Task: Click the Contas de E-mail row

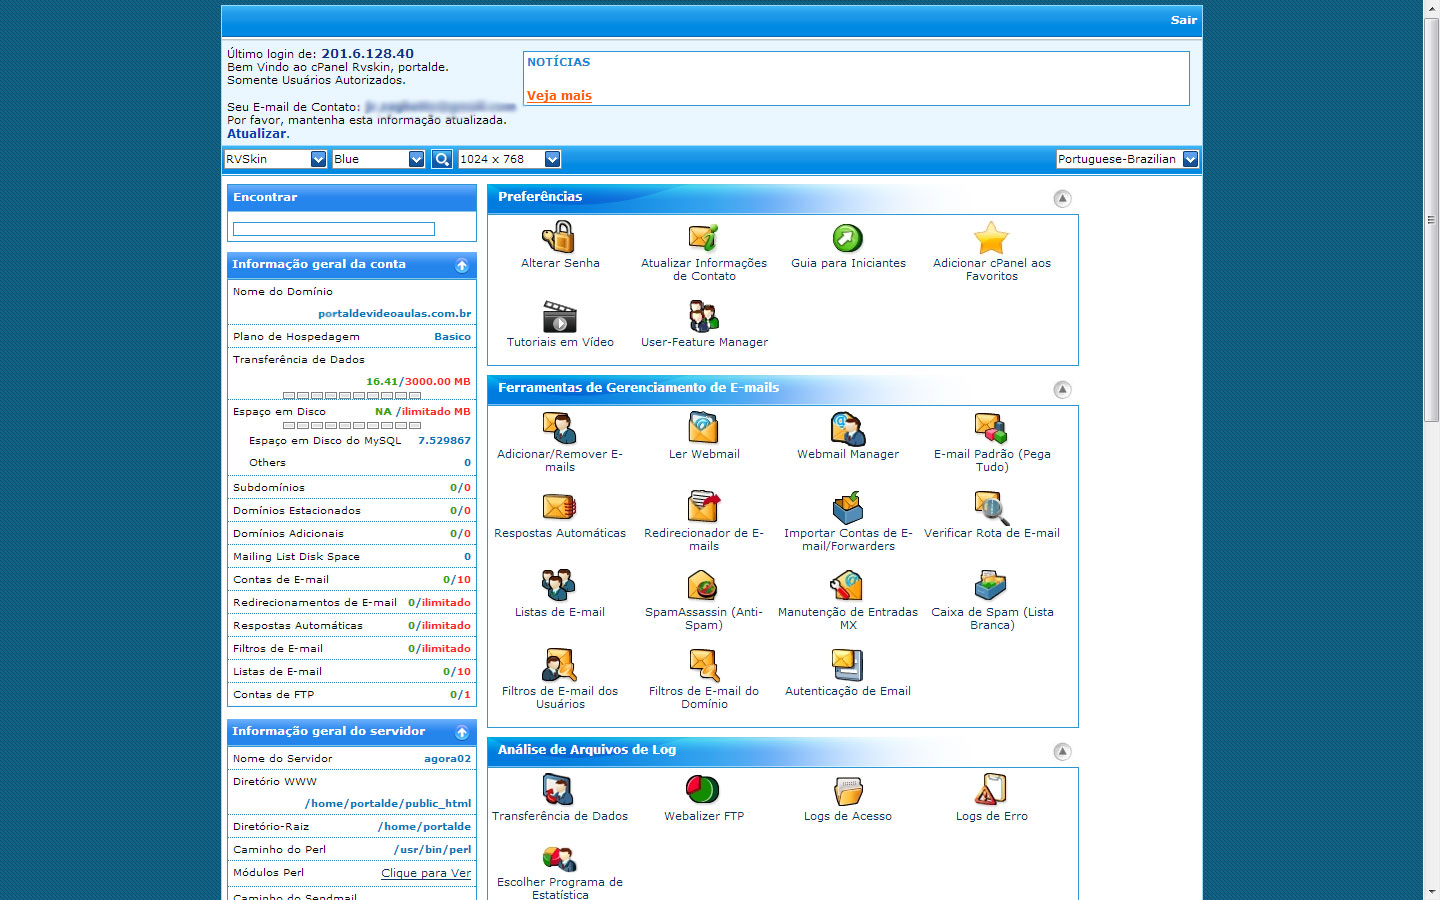Action: (352, 580)
